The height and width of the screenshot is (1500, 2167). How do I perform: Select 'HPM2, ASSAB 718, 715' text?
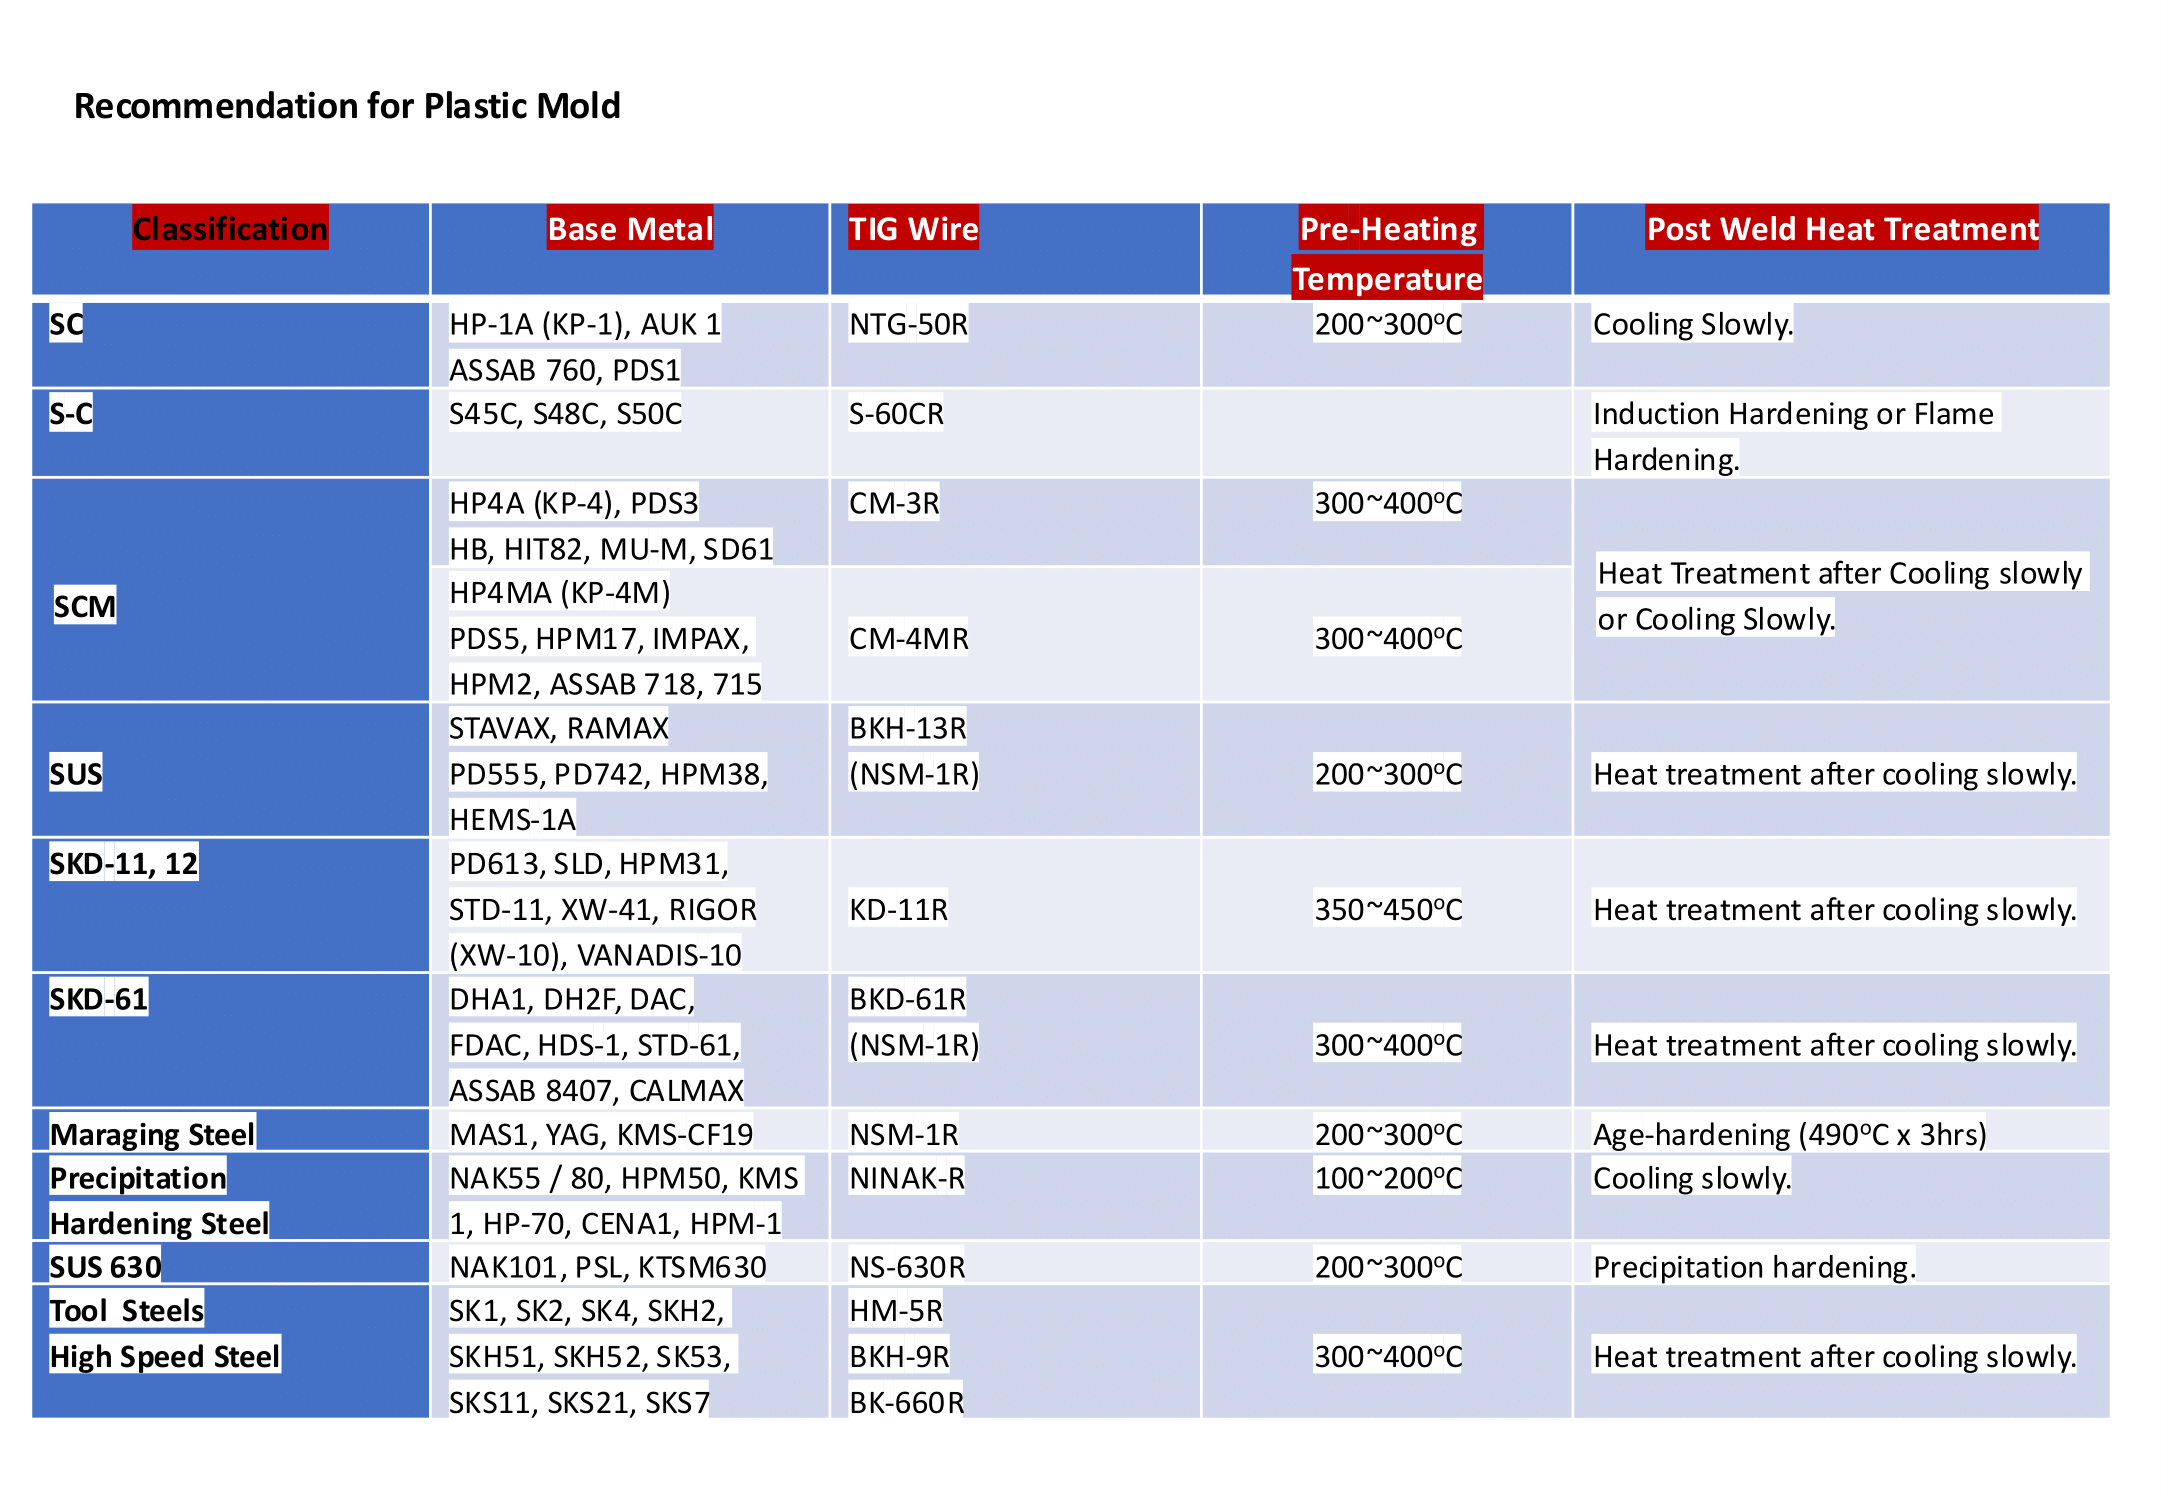[x=605, y=684]
